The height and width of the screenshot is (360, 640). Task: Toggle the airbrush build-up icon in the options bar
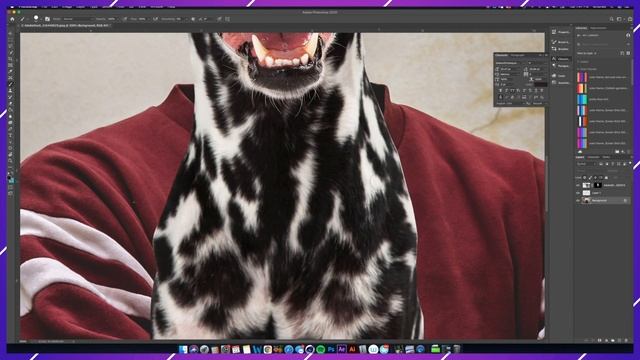click(156, 19)
